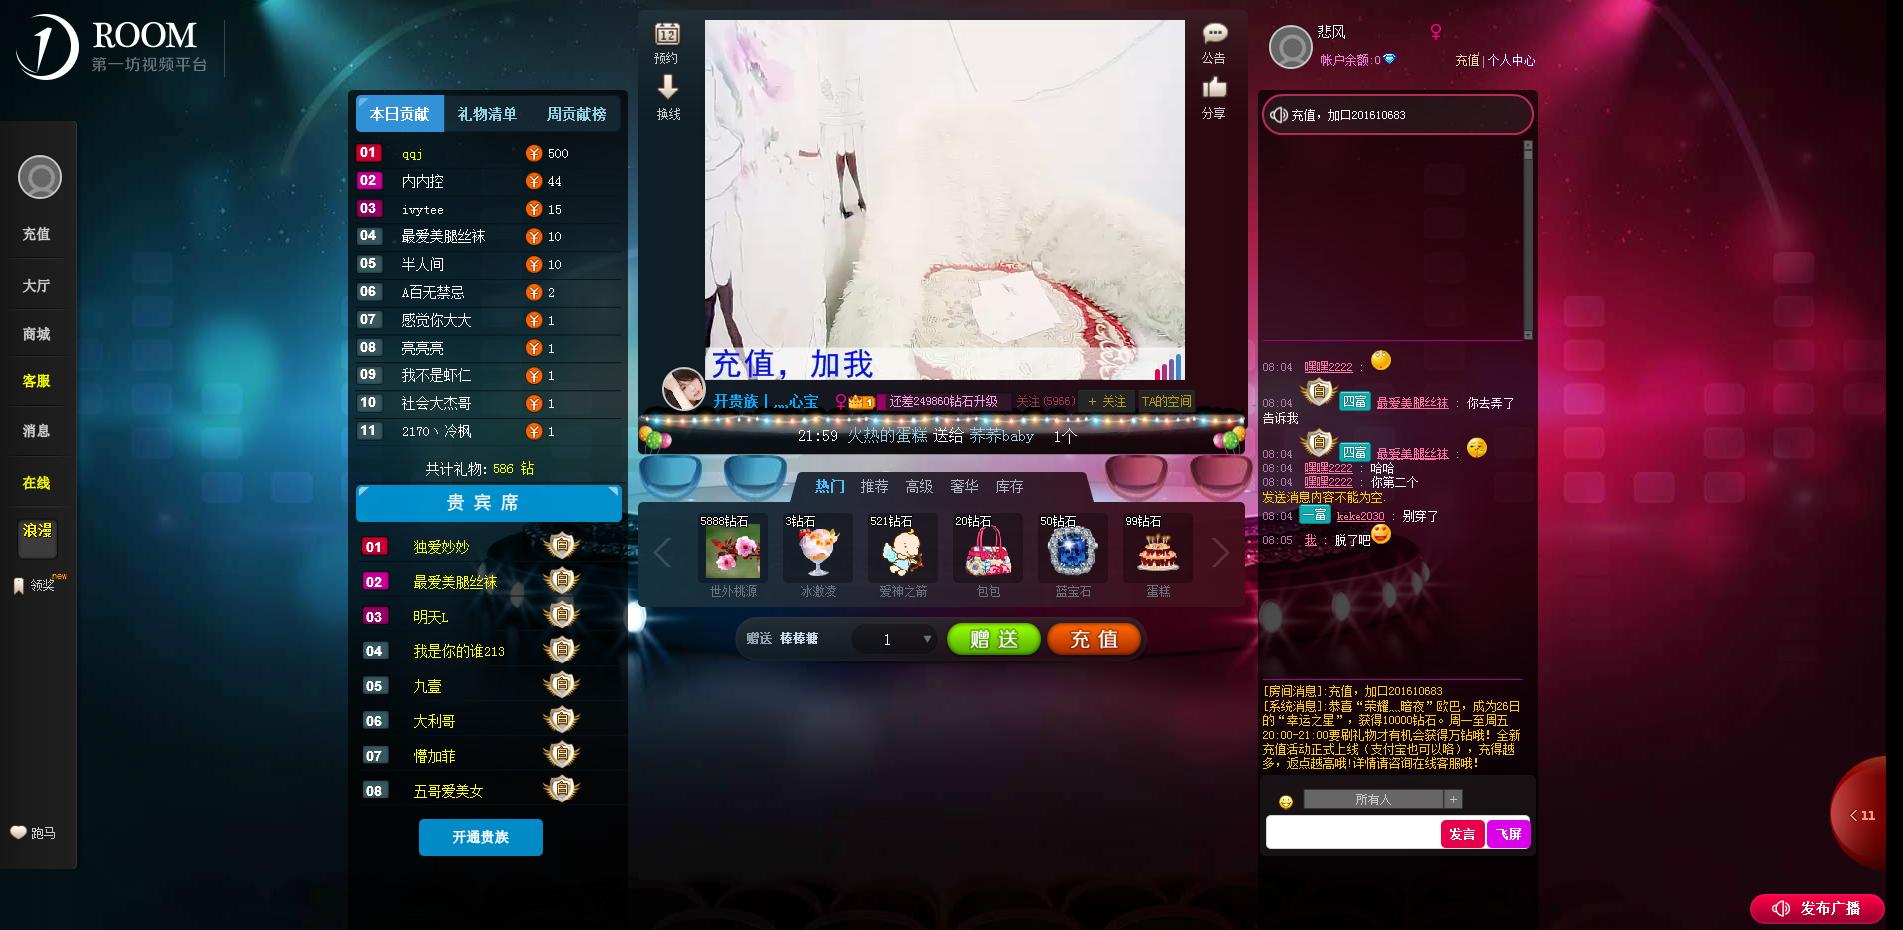
Task: Click the 分享 thumbs-up share icon
Action: click(1214, 88)
